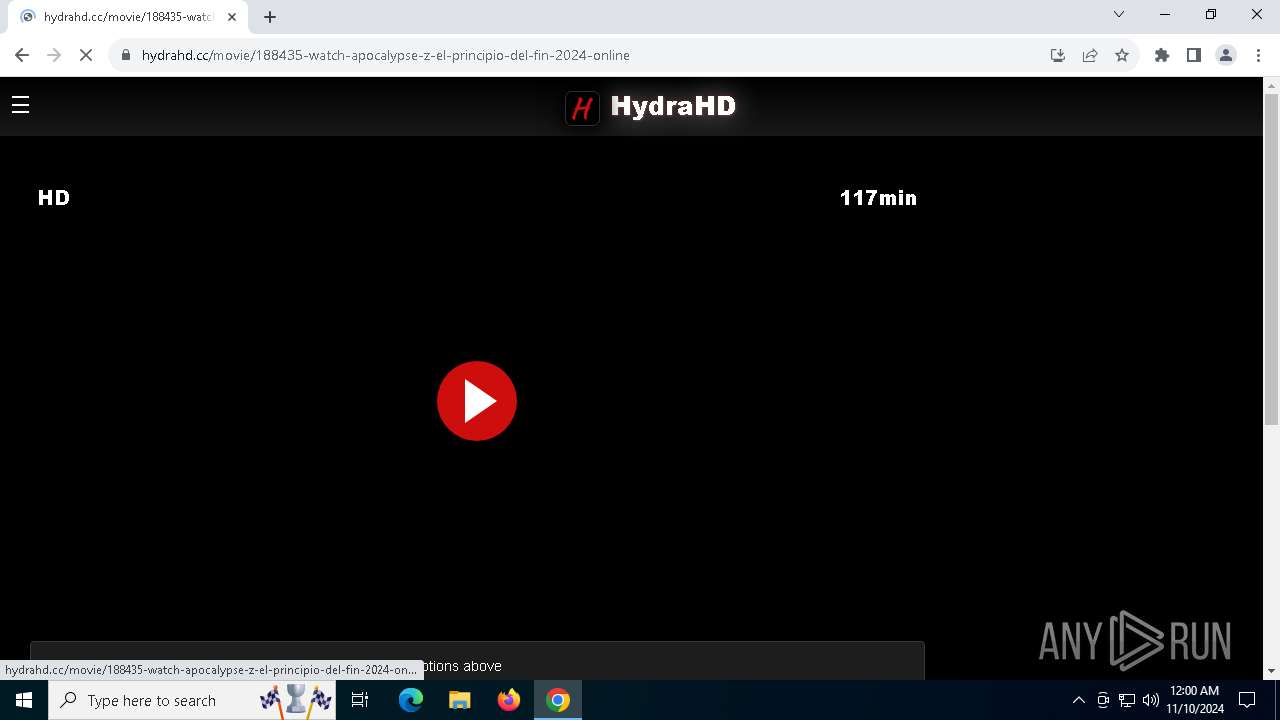The height and width of the screenshot is (720, 1280).
Task: Restore down the Chrome window
Action: 1211,14
